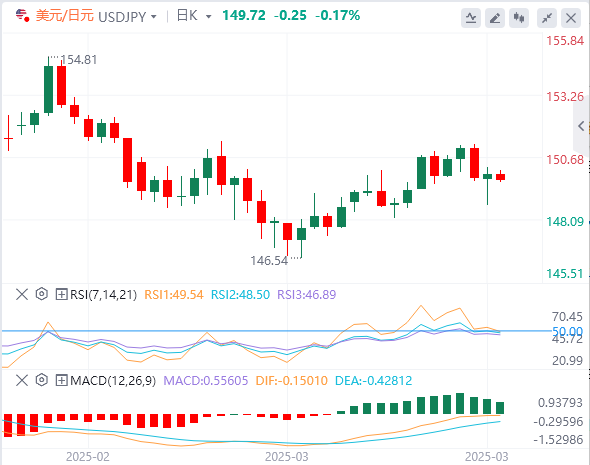
Task: Click the MACD(12,26,9) label
Action: [x=113, y=380]
